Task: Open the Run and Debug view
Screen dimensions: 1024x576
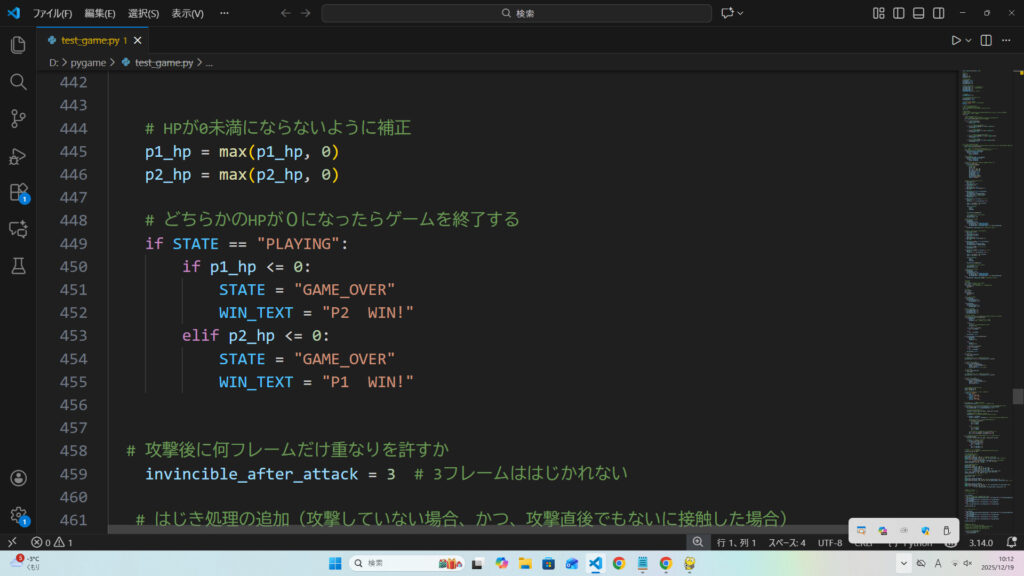Action: [17, 156]
